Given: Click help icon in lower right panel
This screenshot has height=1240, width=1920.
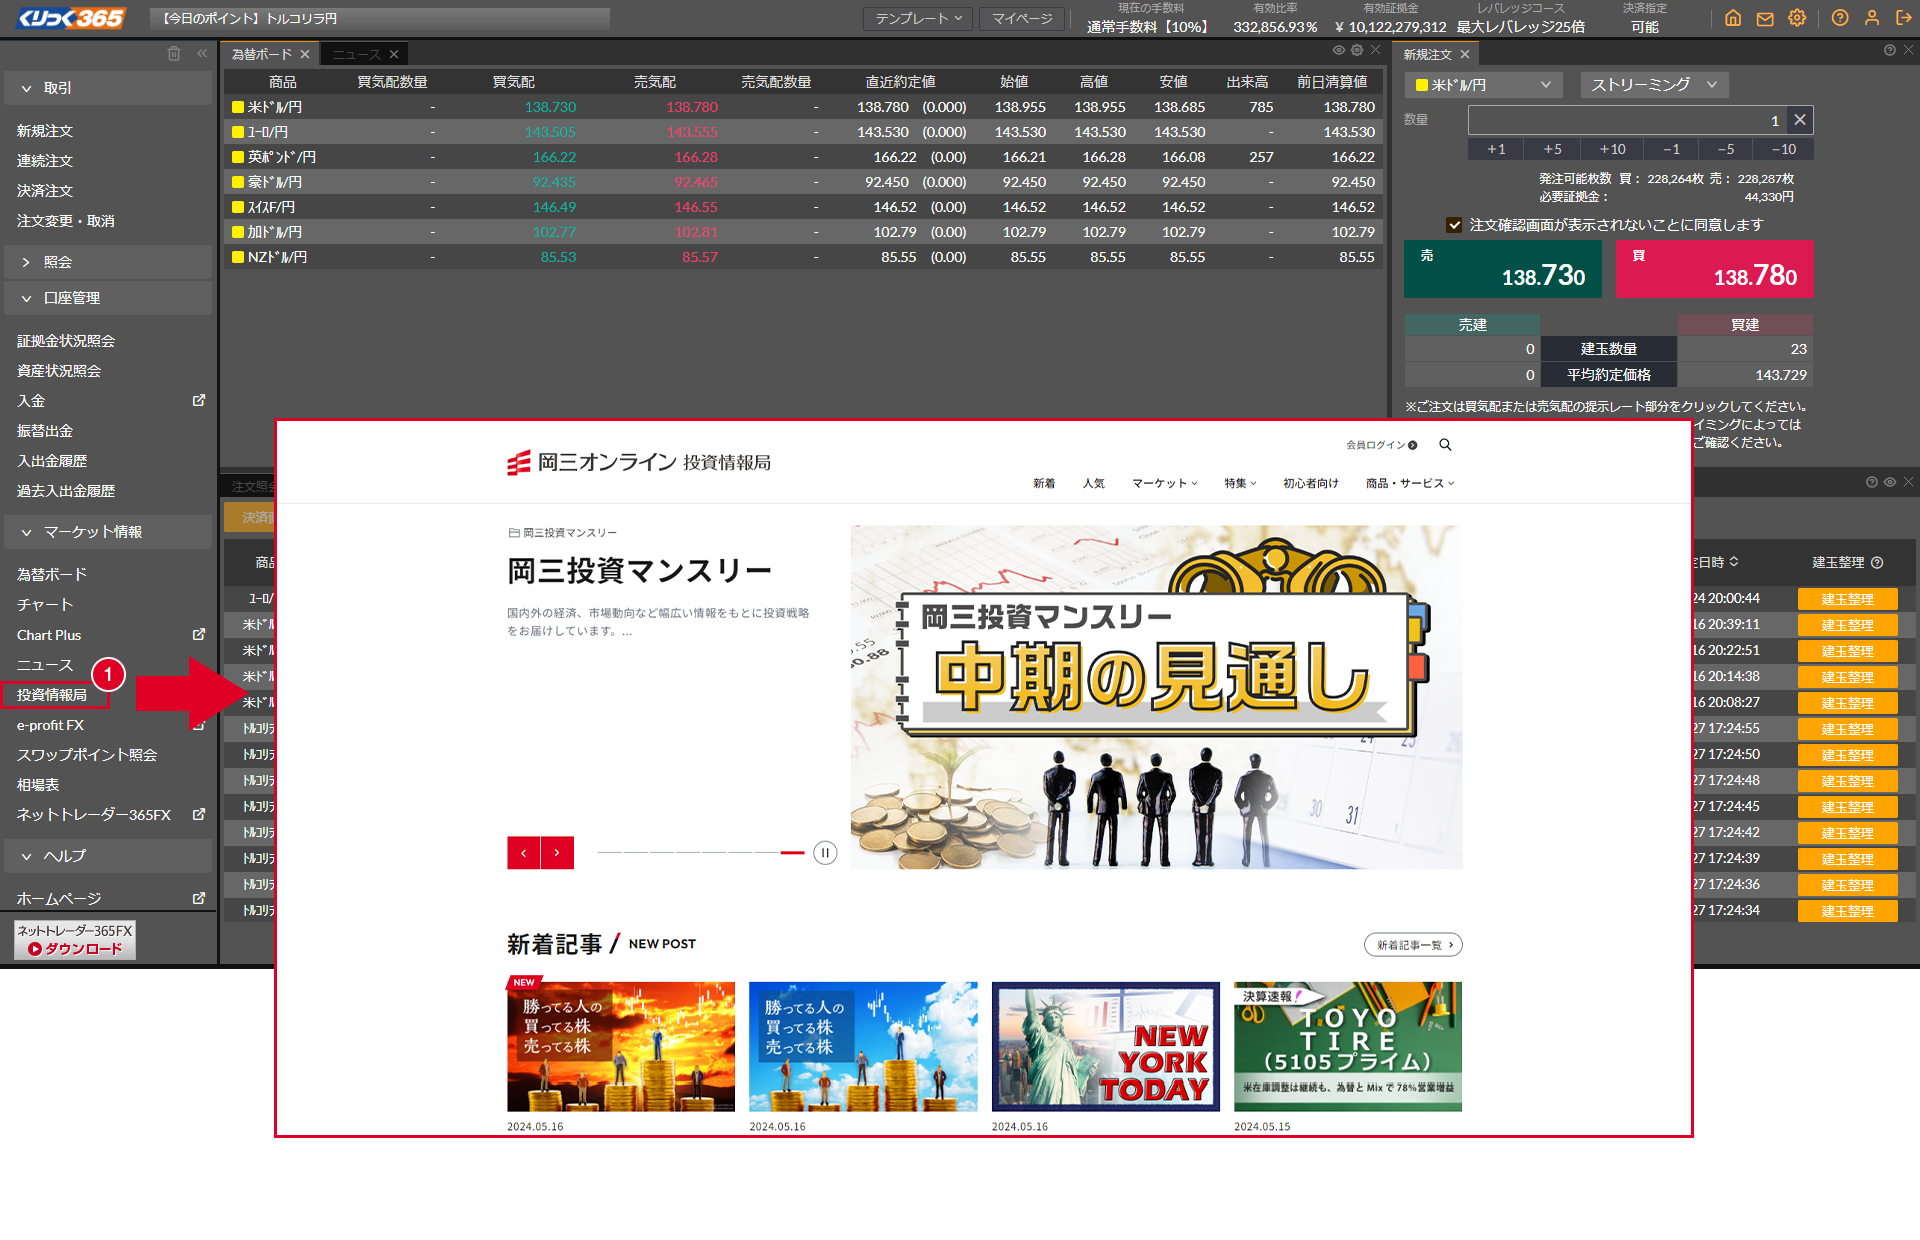Looking at the screenshot, I should point(1871,482).
